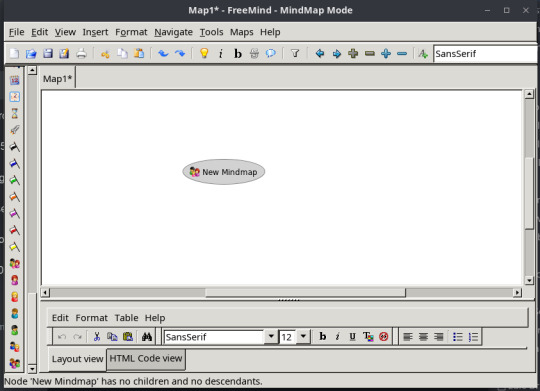Open the note editor Table menu
The width and height of the screenshot is (540, 391).
(x=126, y=318)
